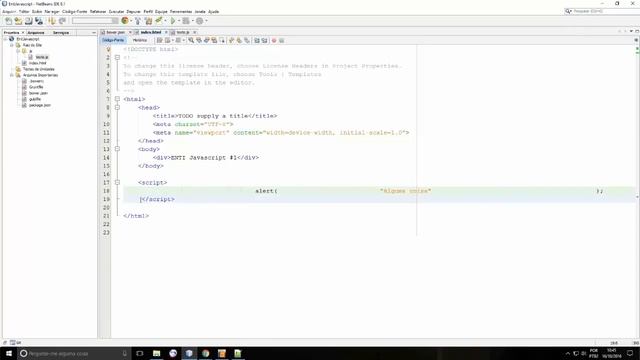Open the Ferramentas menu
This screenshot has width=640, height=360.
point(181,11)
